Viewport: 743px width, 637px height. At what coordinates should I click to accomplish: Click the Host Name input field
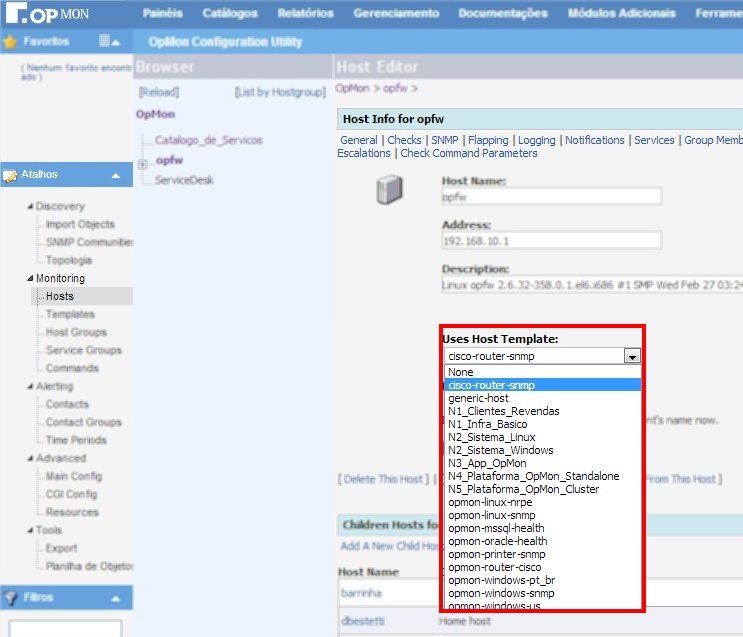(551, 198)
